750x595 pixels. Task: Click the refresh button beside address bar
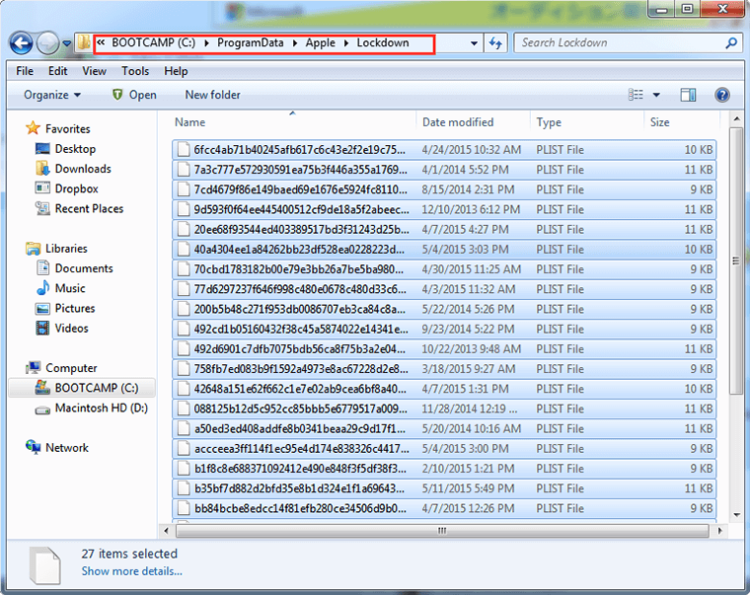click(496, 44)
